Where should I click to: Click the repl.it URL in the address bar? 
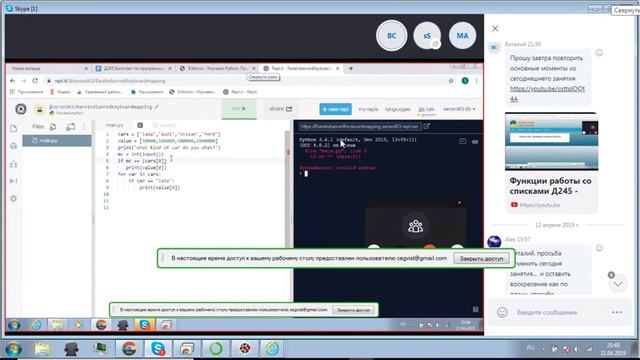[x=110, y=81]
